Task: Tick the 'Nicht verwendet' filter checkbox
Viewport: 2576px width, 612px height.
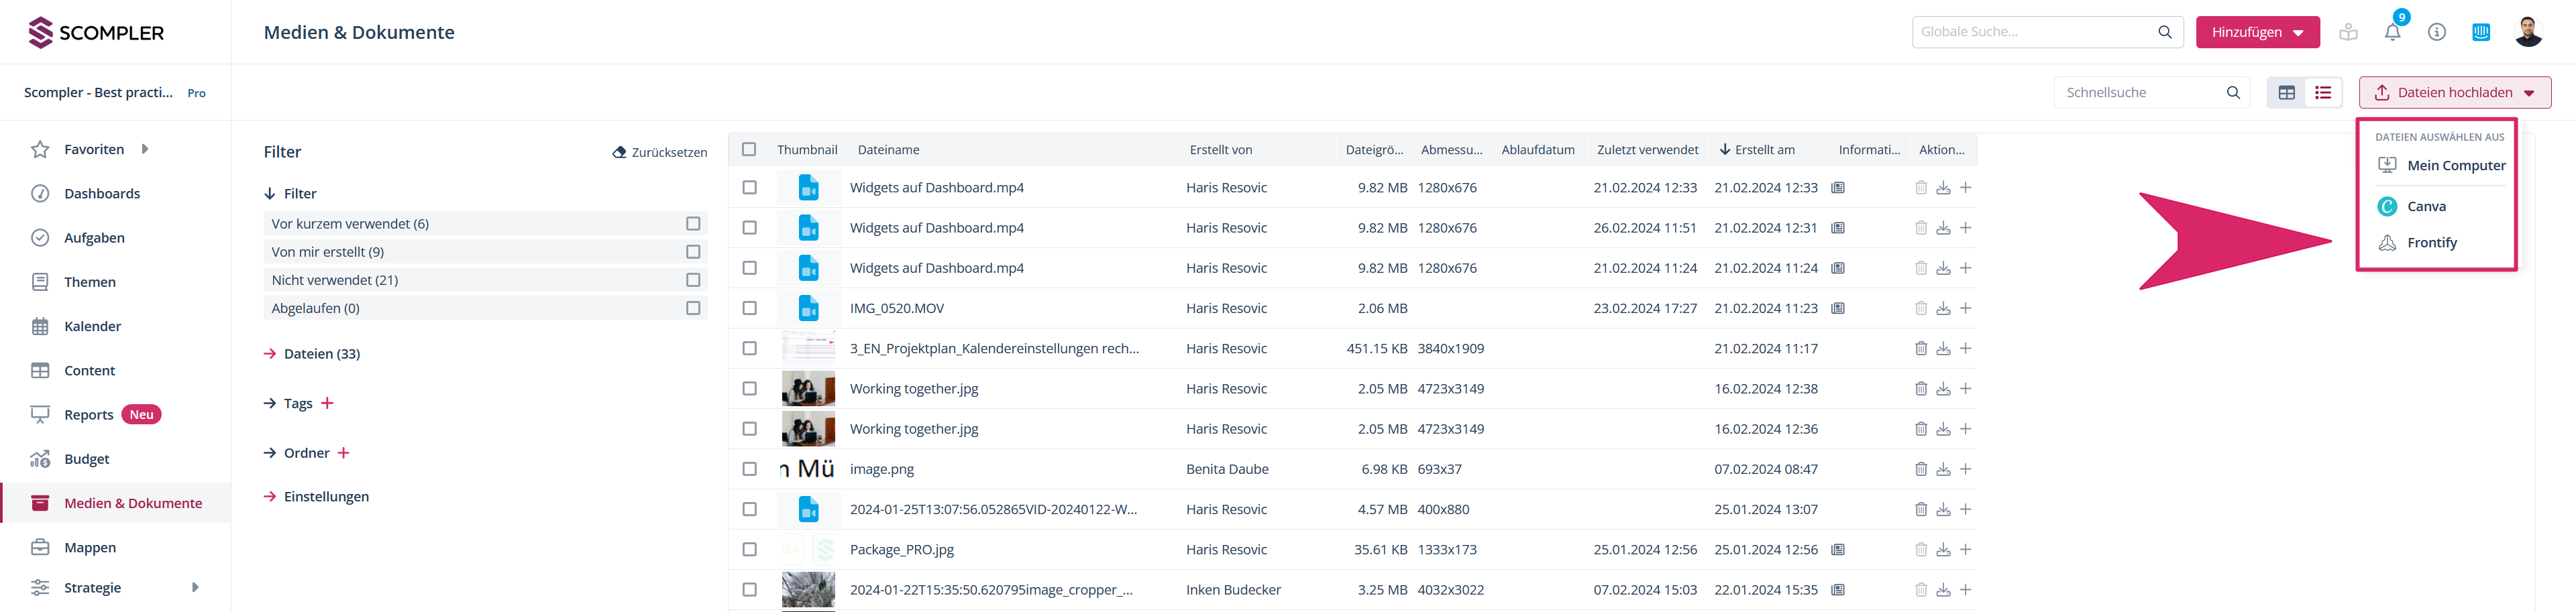Action: [693, 280]
